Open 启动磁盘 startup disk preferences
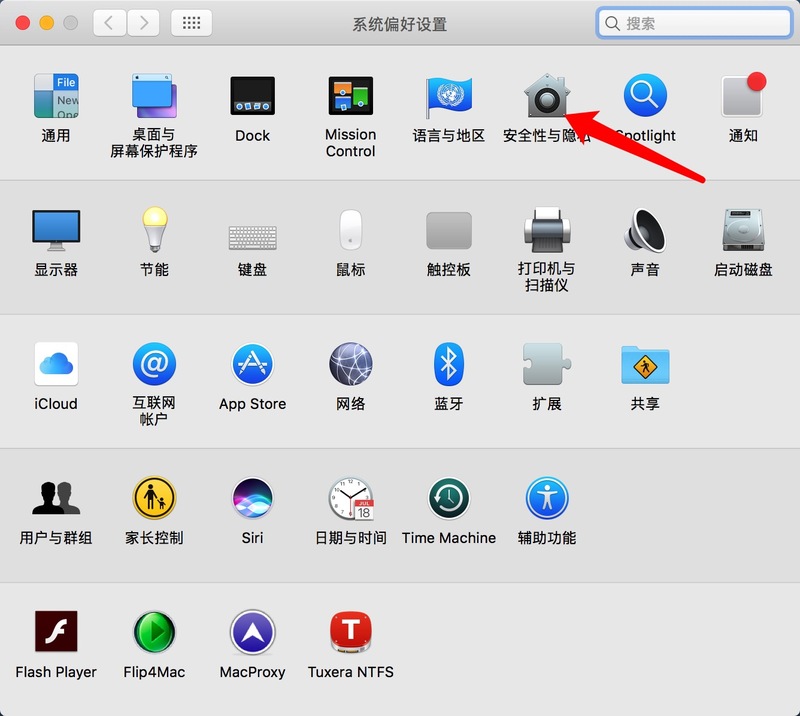Screen dimensions: 800x716 click(x=743, y=230)
